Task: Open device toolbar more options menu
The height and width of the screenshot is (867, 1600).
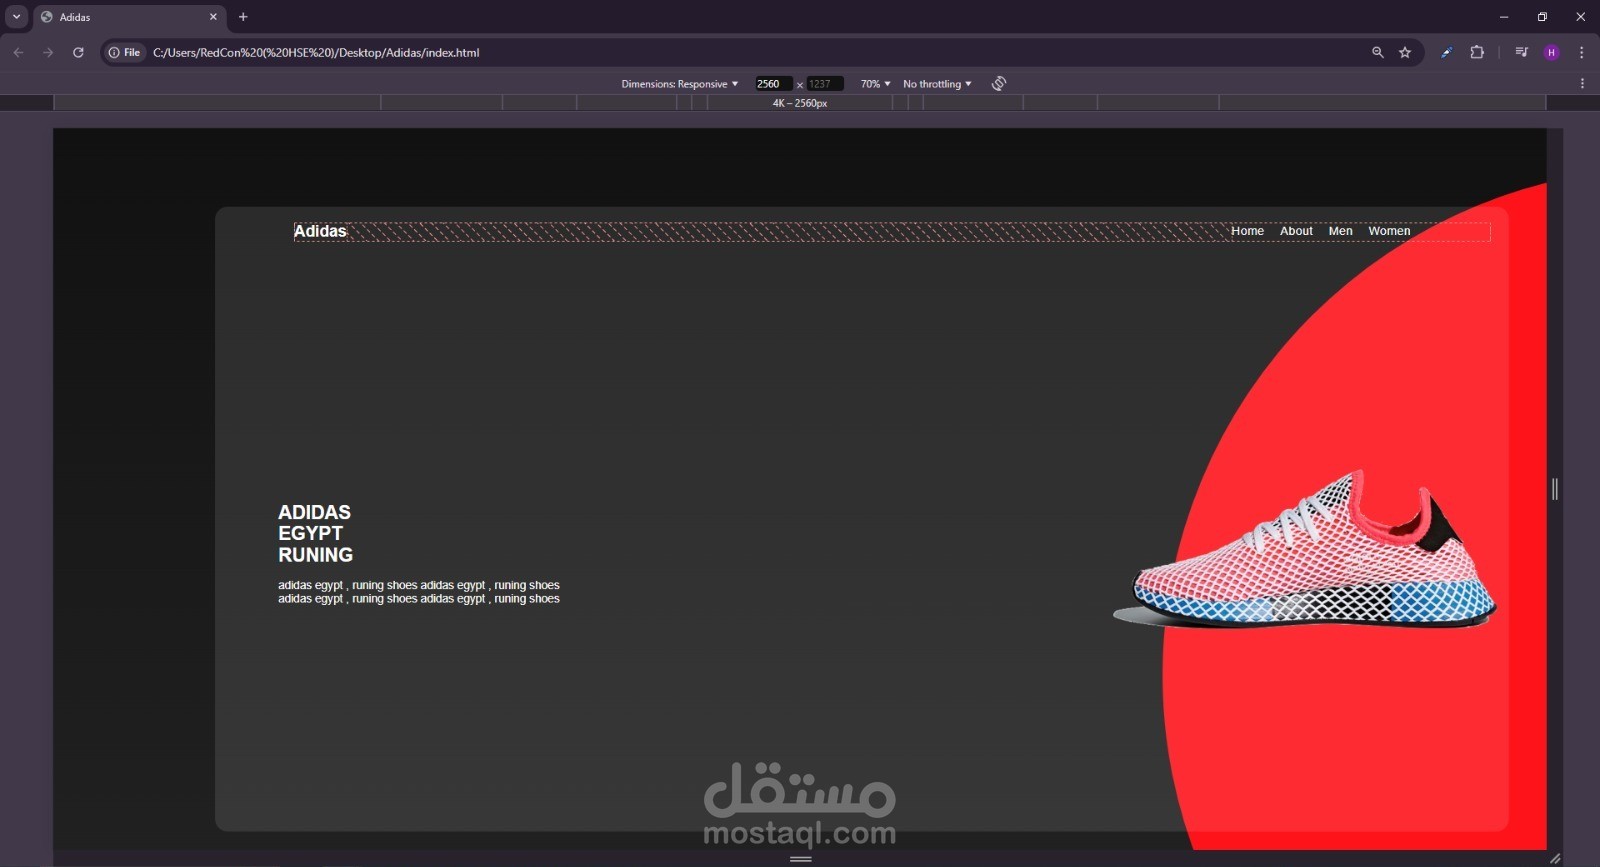Action: (x=1582, y=84)
